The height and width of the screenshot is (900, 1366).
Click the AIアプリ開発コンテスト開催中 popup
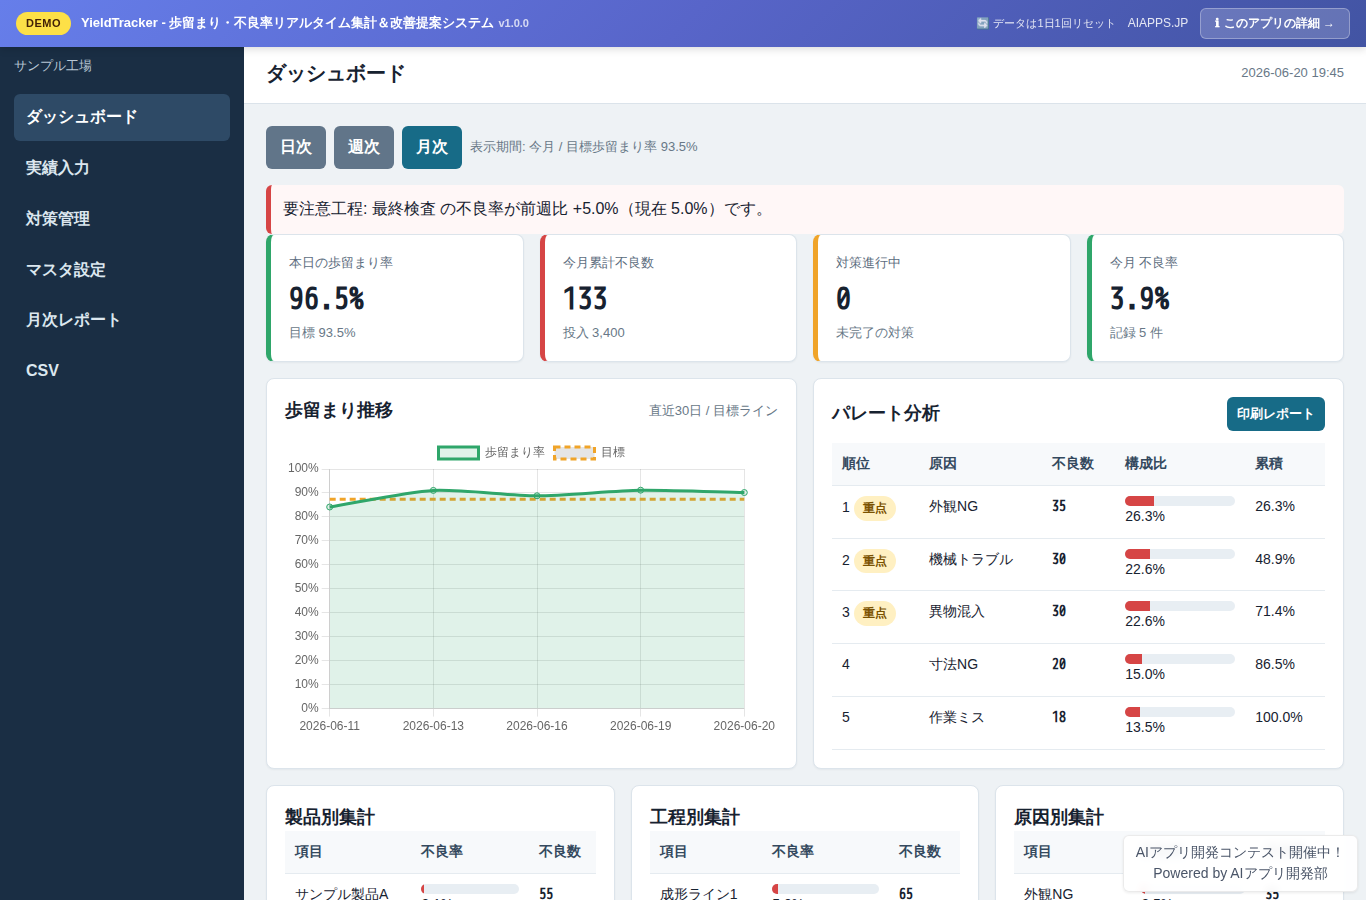coord(1240,863)
